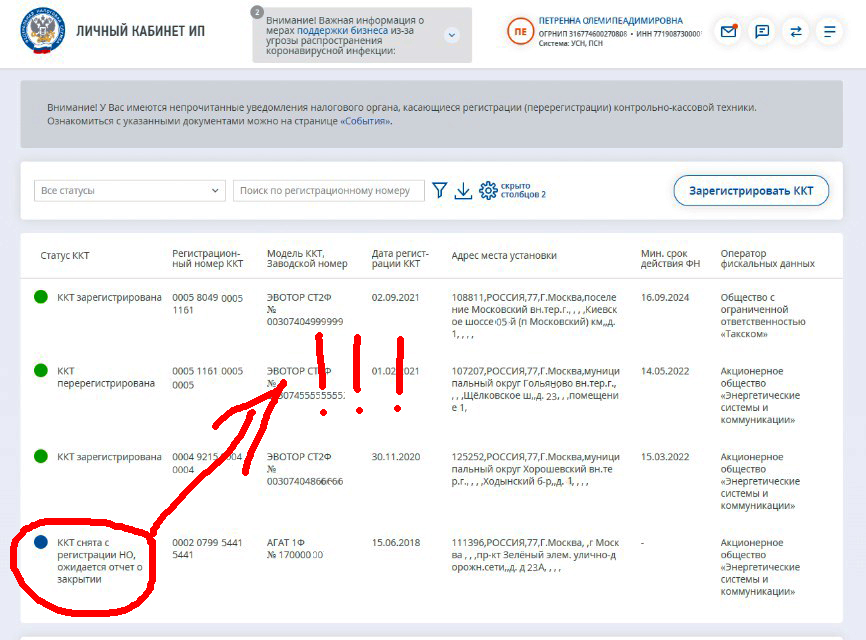
Task: Sort by 'Статус ККТ' column header
Action: [x=65, y=256]
